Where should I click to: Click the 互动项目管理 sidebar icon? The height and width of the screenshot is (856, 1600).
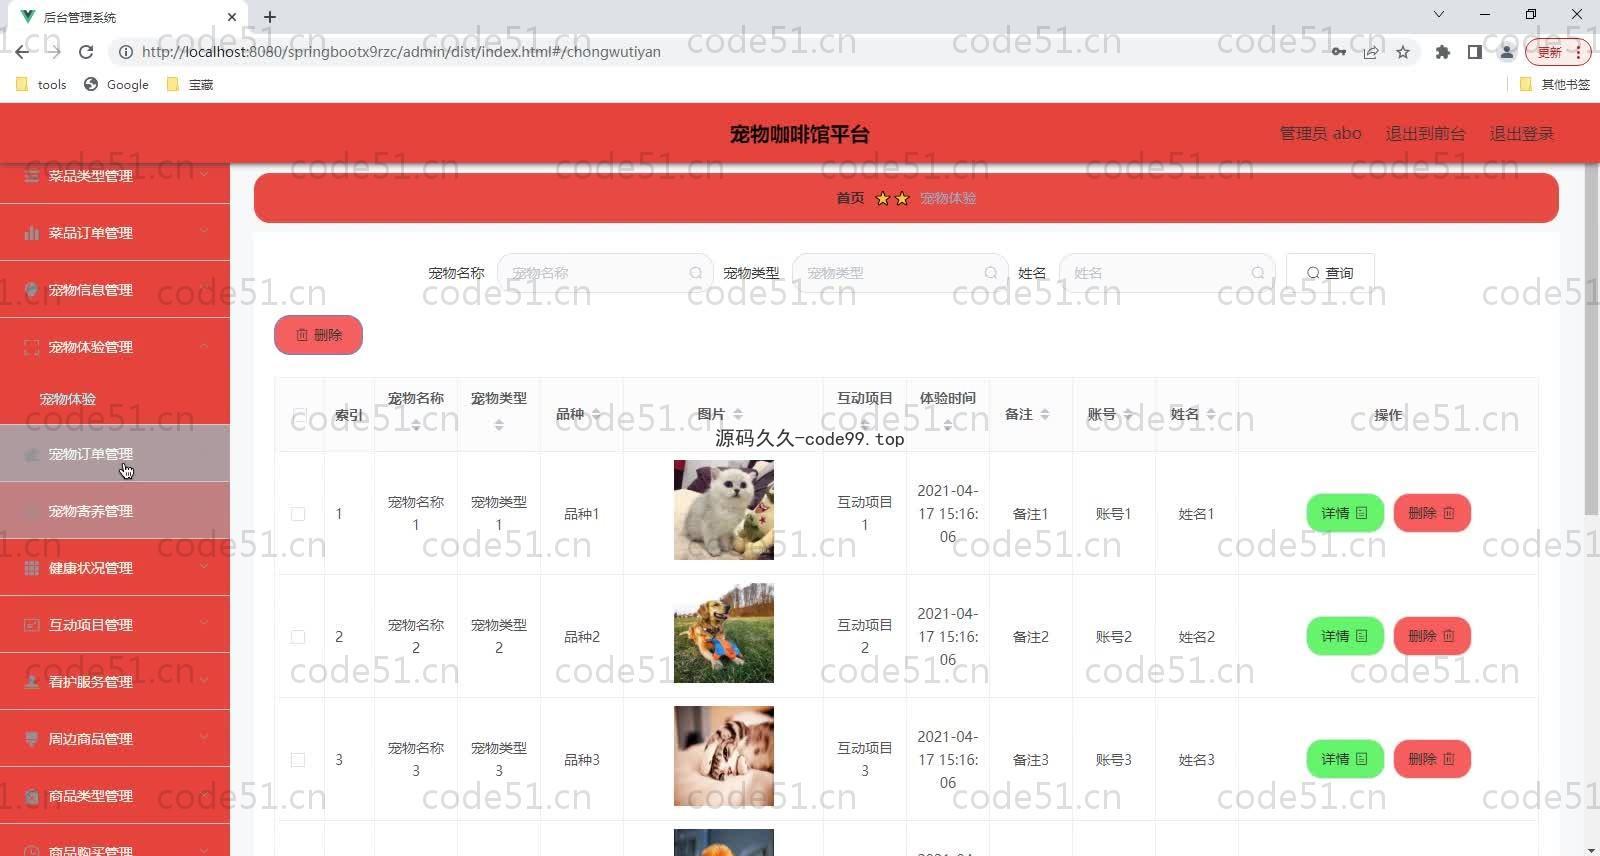click(x=31, y=625)
